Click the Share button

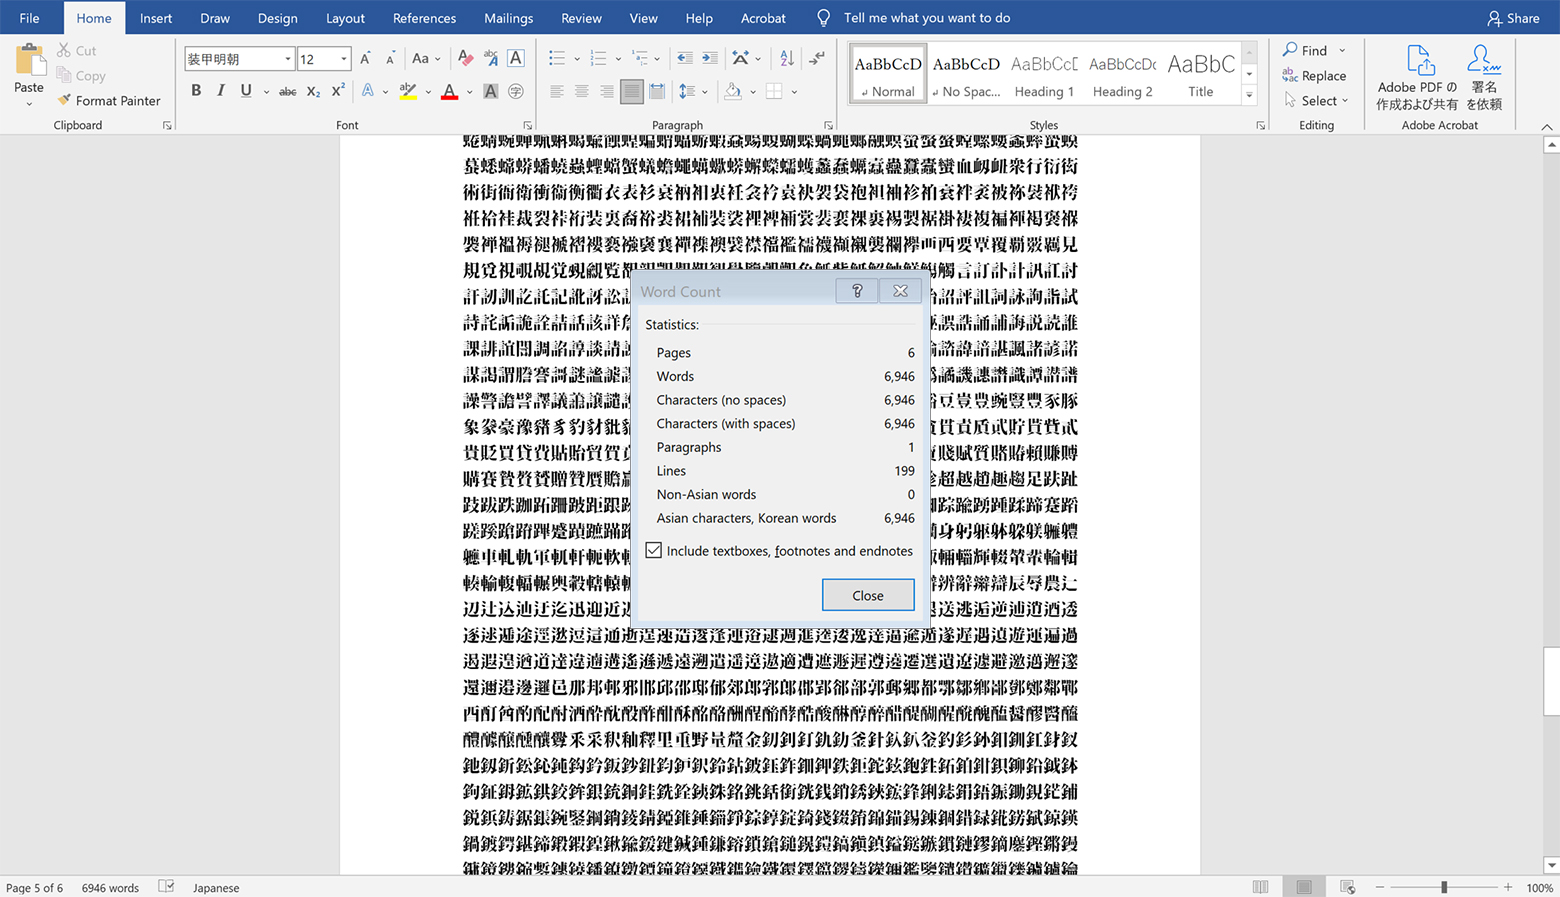[x=1513, y=18]
